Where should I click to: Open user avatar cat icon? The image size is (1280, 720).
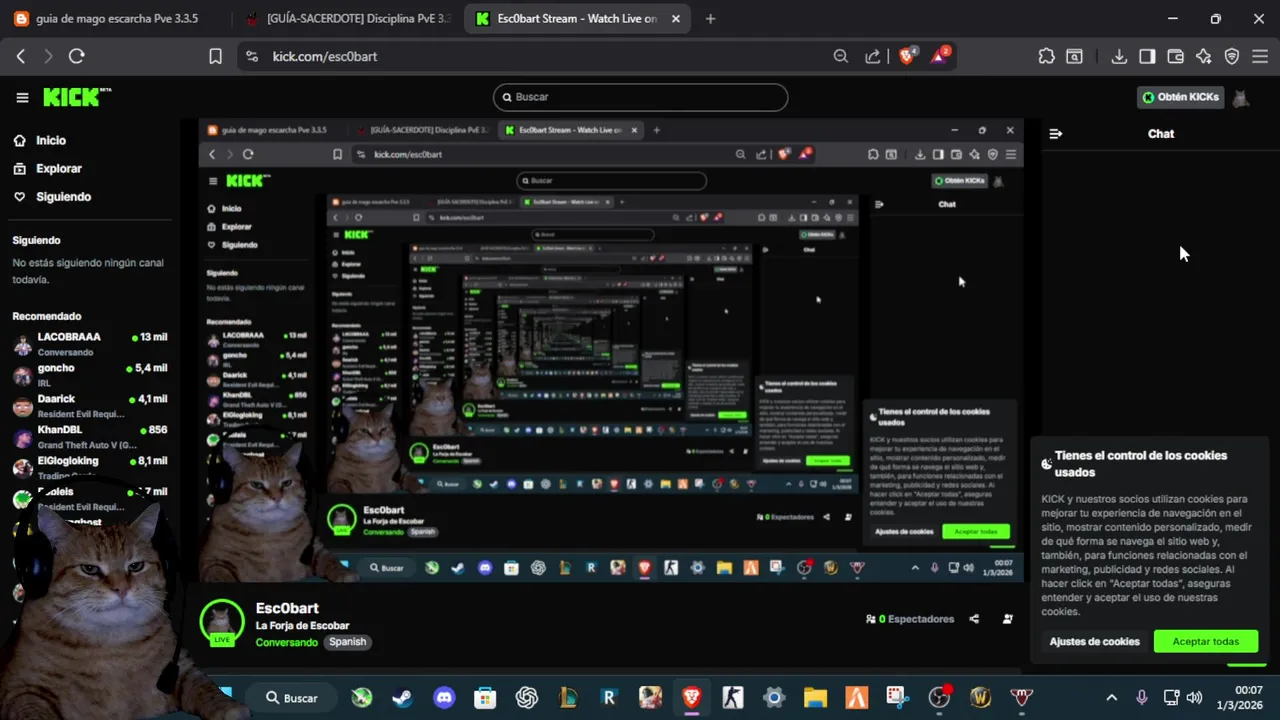click(x=1241, y=98)
